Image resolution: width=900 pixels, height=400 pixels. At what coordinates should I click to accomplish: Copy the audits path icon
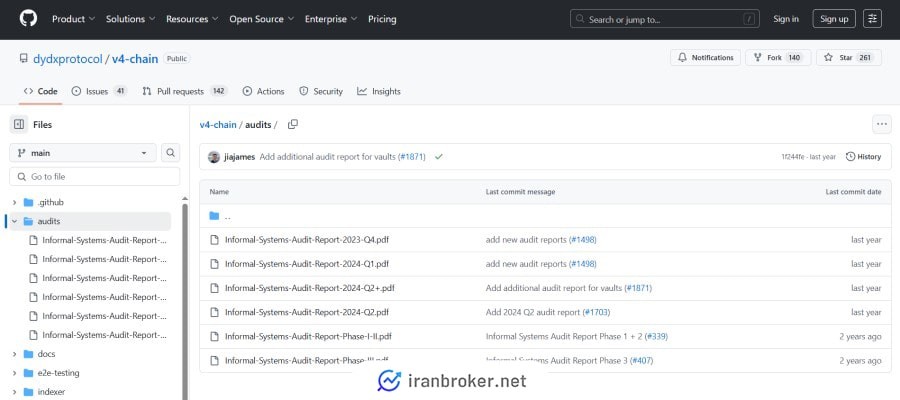click(293, 125)
